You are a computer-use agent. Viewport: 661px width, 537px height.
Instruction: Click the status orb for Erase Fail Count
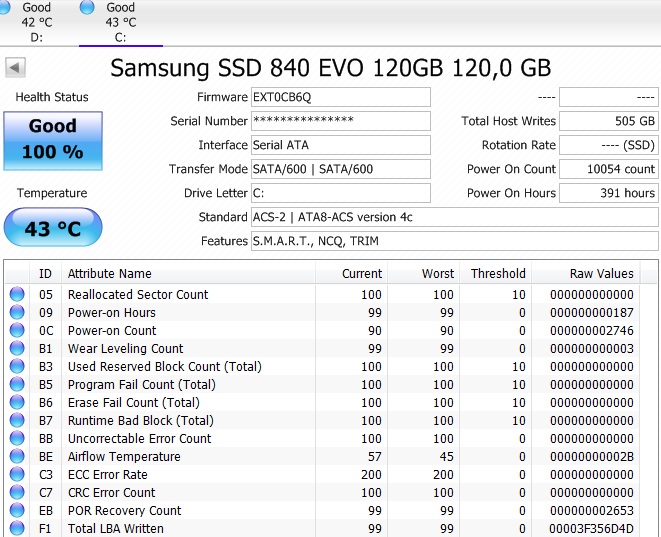click(x=17, y=402)
